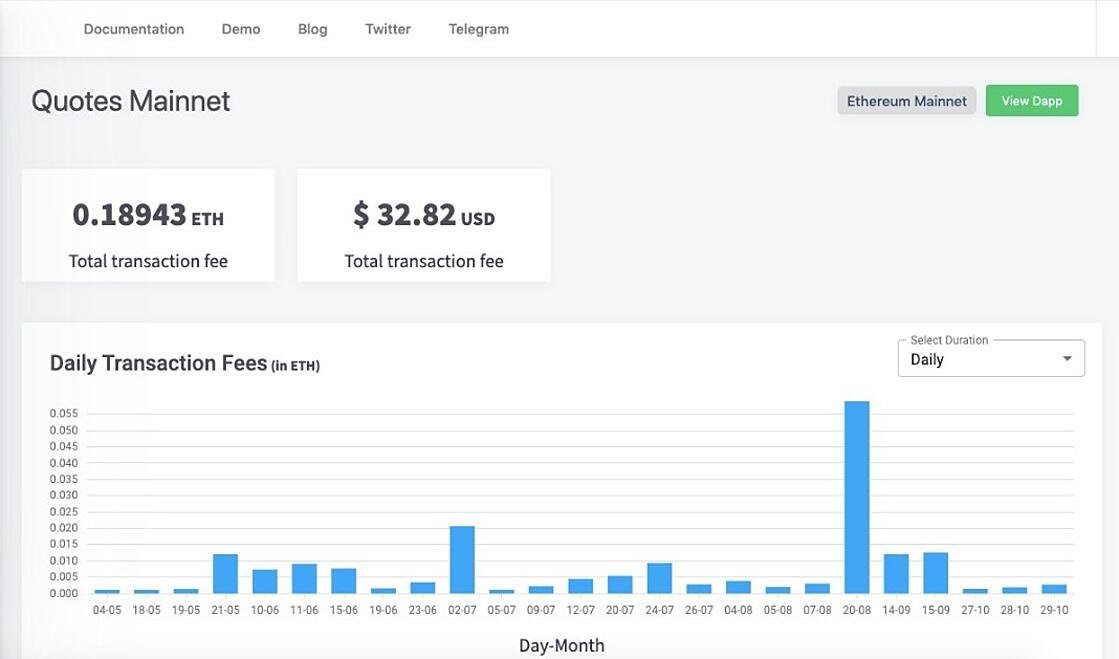1119x659 pixels.
Task: Select the 15-09 bar
Action: coord(935,572)
